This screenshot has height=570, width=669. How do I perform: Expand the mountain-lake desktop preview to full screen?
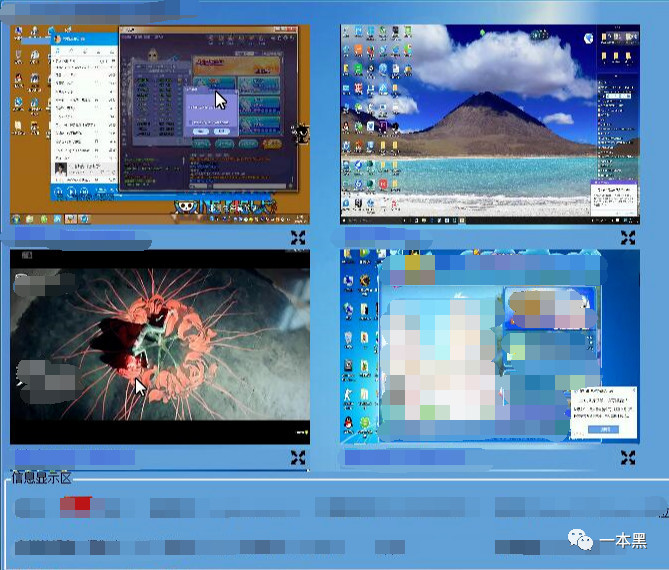(628, 238)
